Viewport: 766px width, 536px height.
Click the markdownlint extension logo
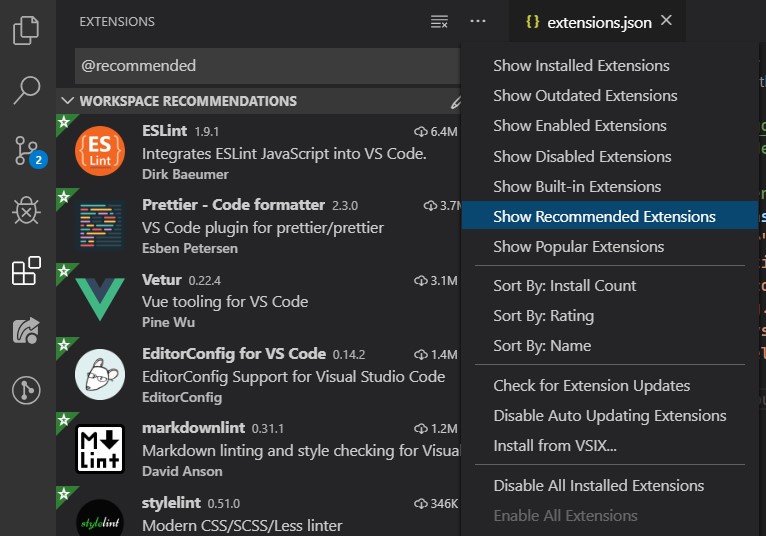(100, 449)
